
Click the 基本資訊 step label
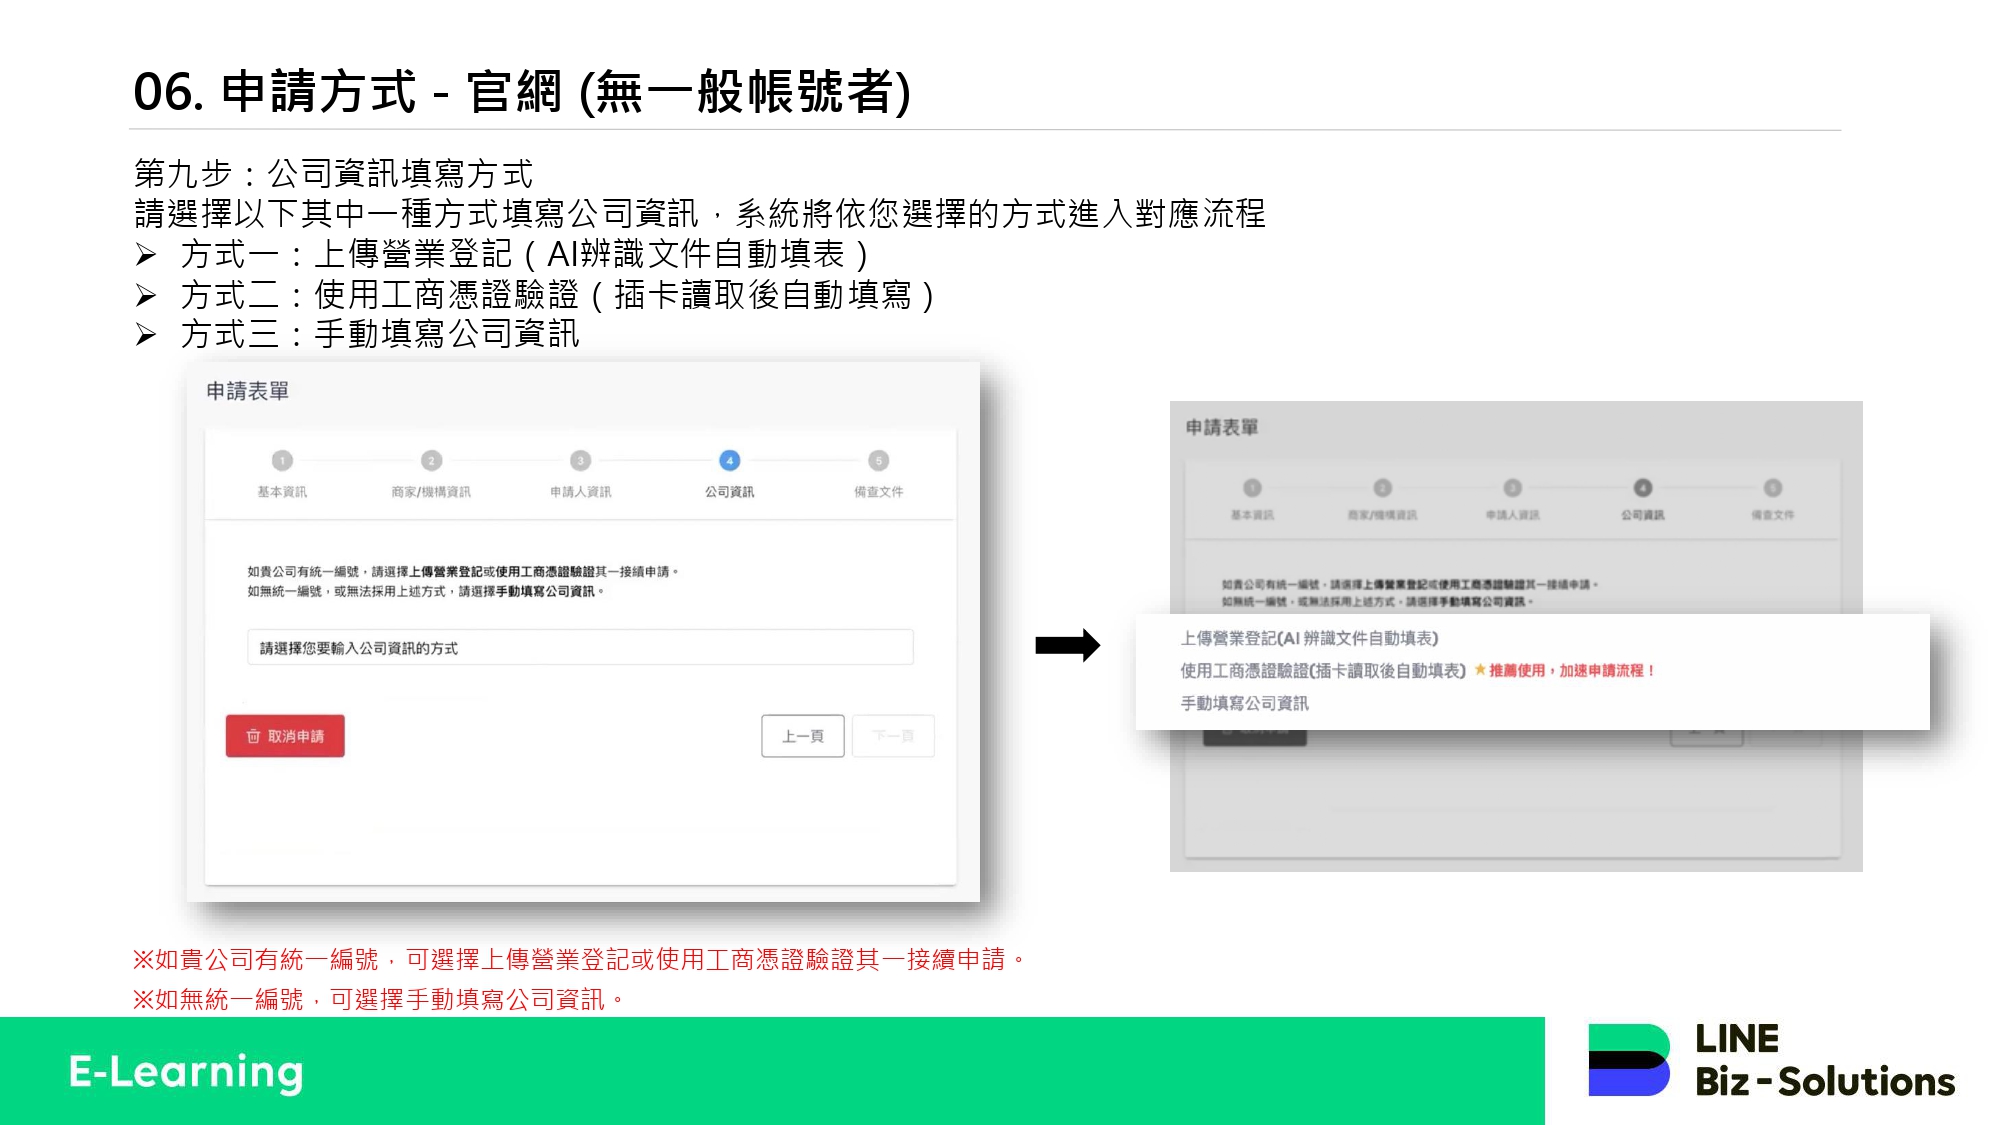282,492
